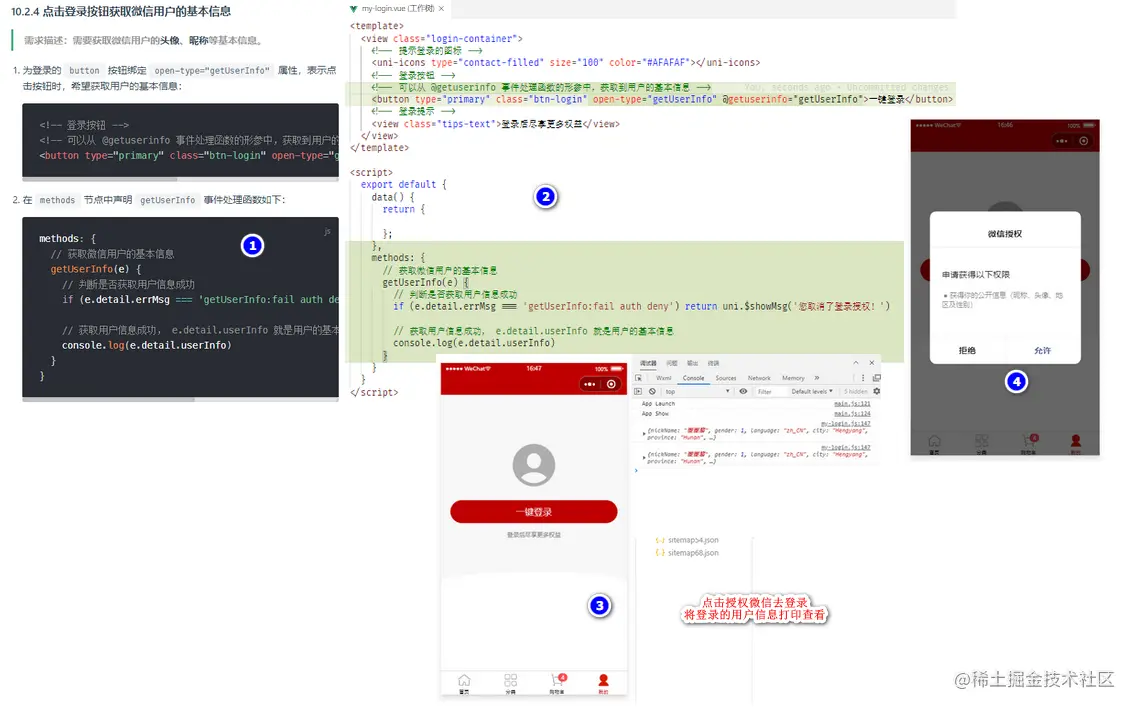
Task: Open the Memory devtools tab
Action: [x=793, y=378]
